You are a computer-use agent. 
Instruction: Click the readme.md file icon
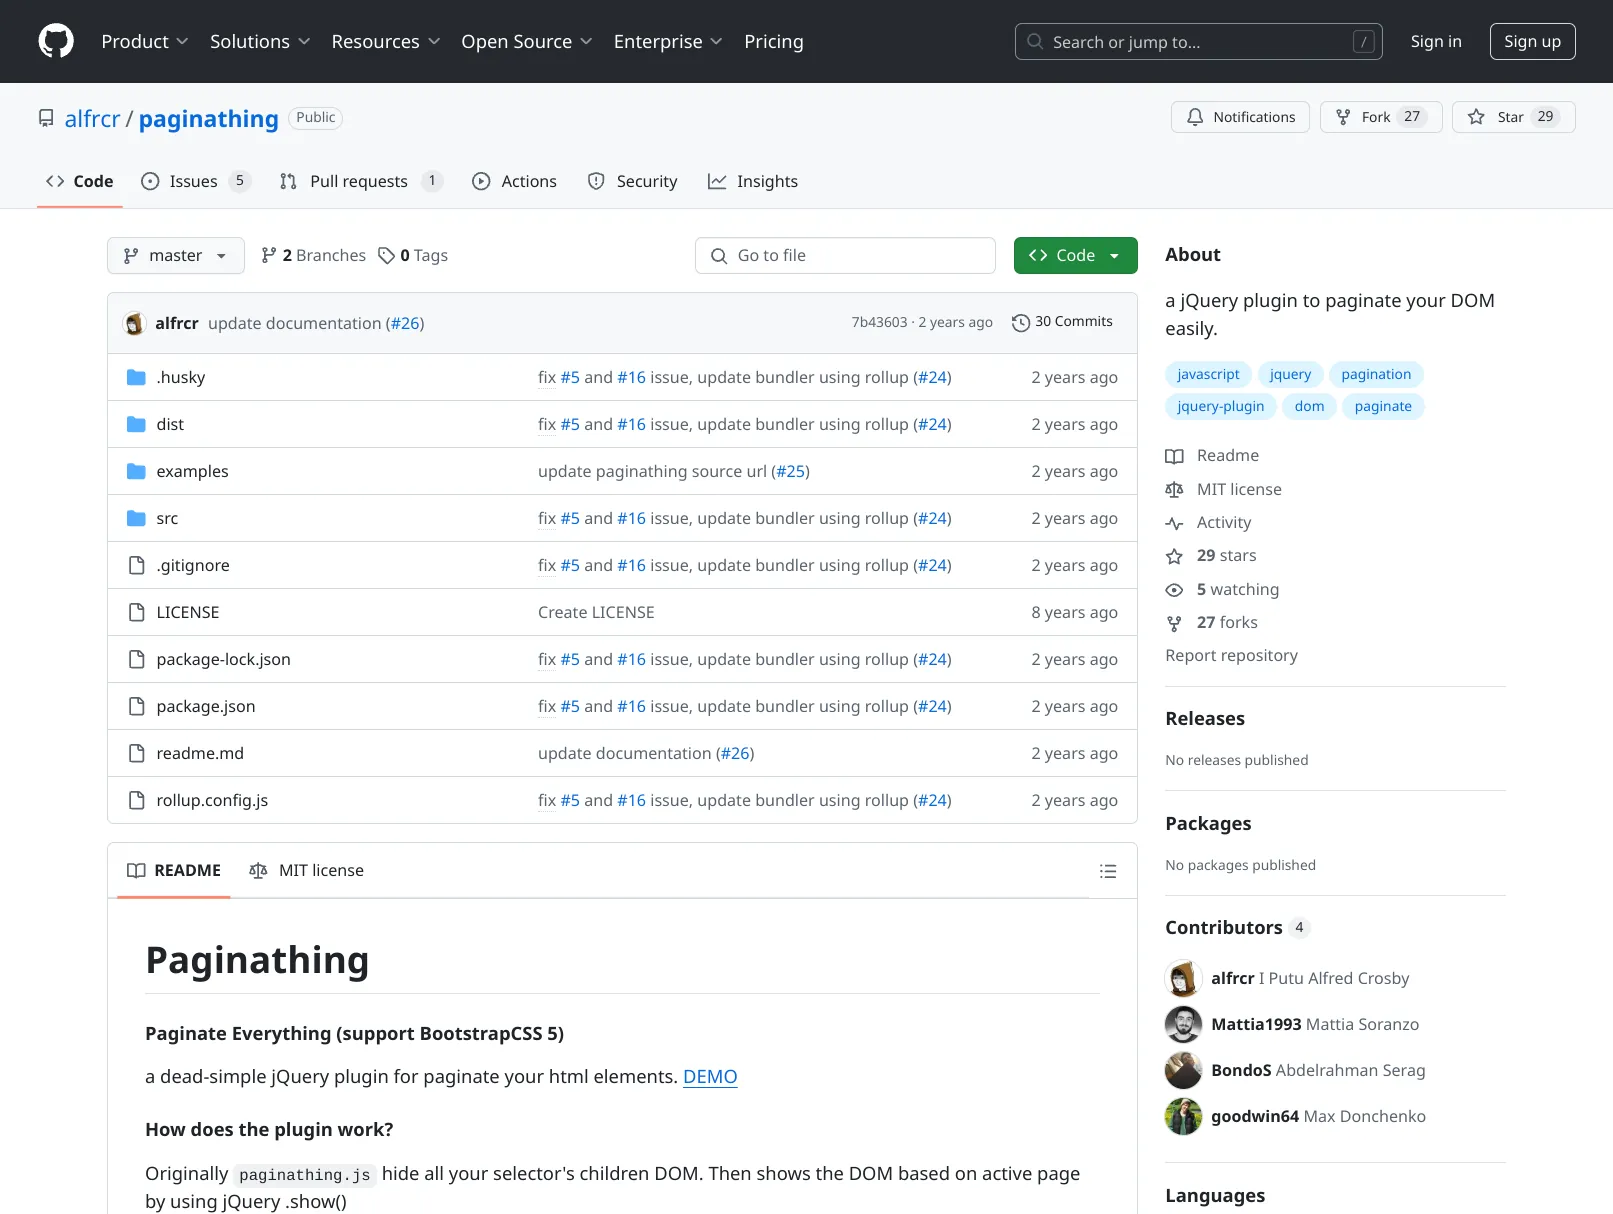[x=137, y=753]
